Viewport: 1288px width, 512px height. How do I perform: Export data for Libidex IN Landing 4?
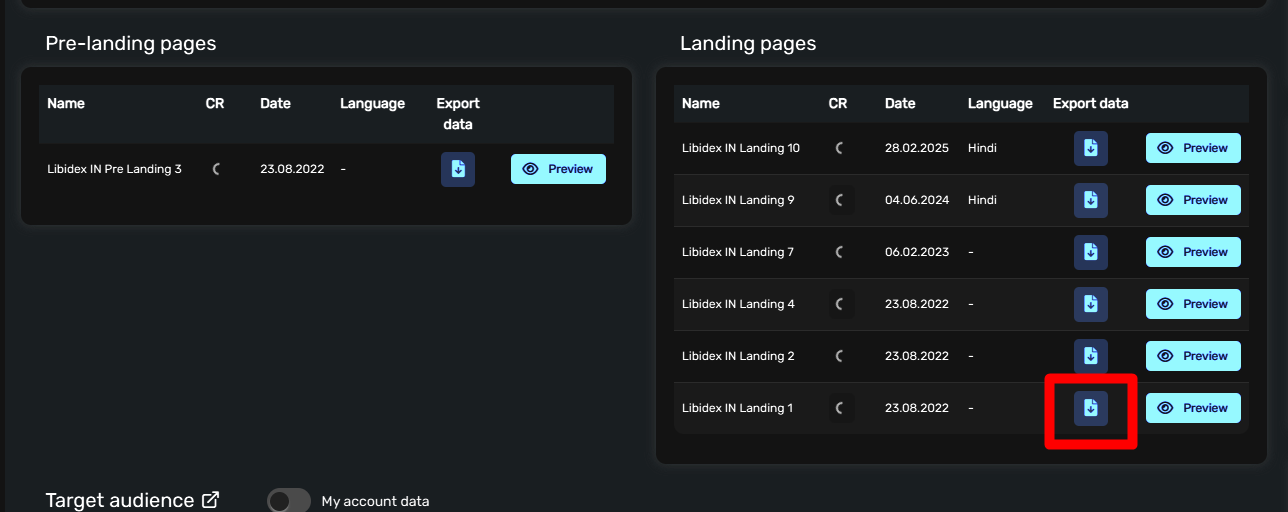click(x=1091, y=304)
